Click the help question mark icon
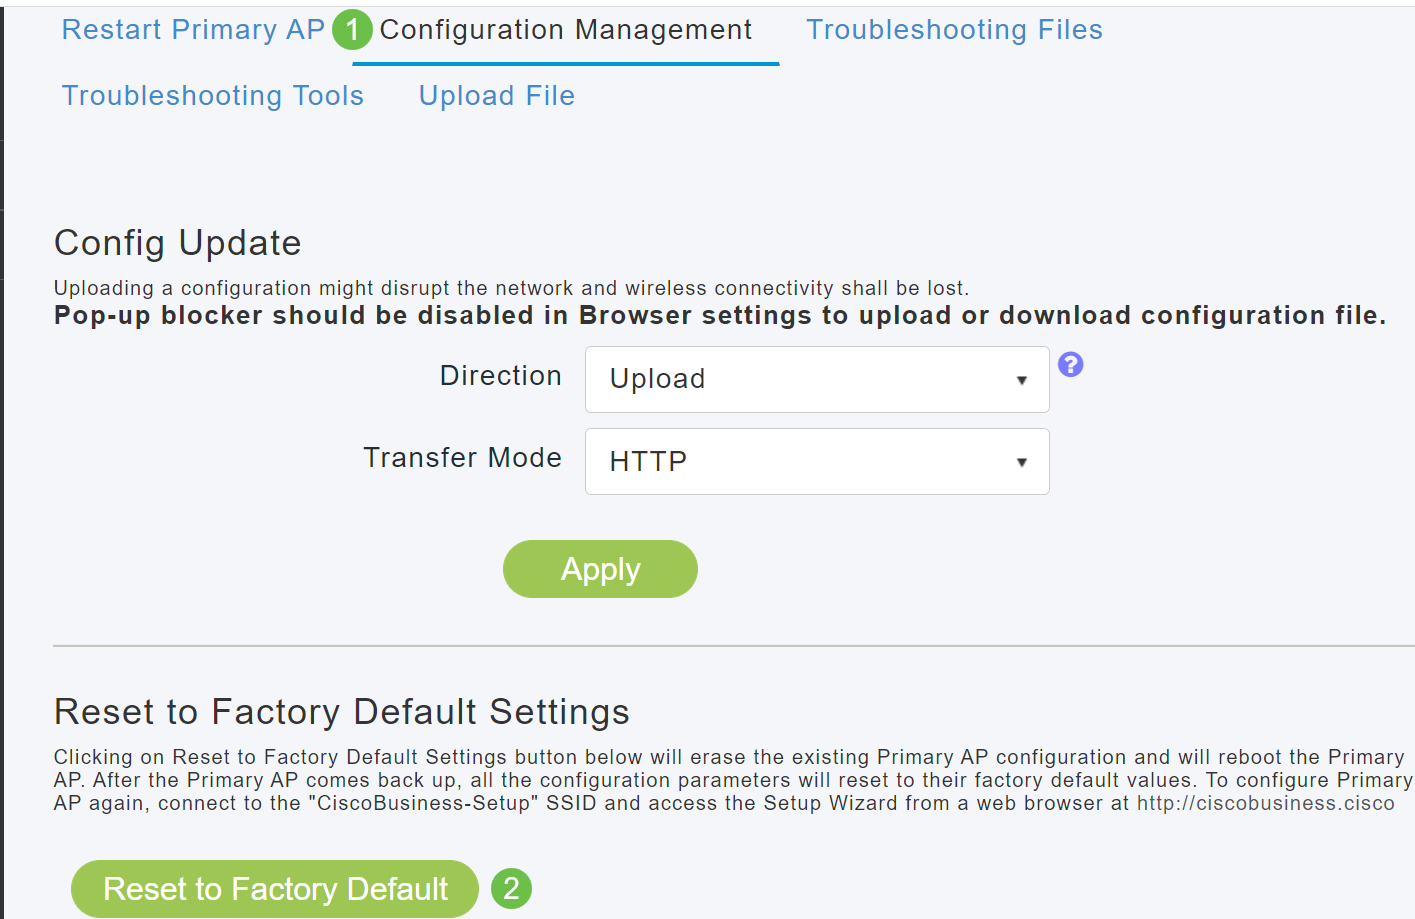The height and width of the screenshot is (919, 1415). click(1070, 365)
